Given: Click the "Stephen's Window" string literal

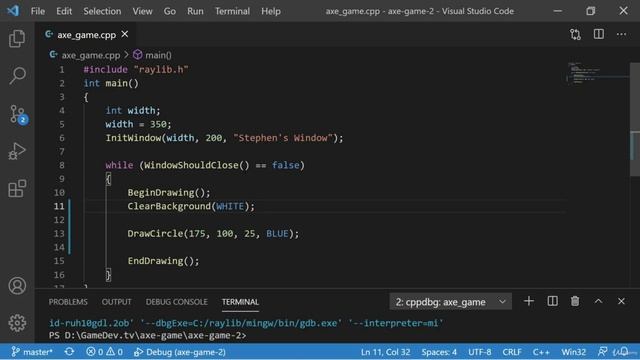Looking at the screenshot, I should (x=283, y=138).
